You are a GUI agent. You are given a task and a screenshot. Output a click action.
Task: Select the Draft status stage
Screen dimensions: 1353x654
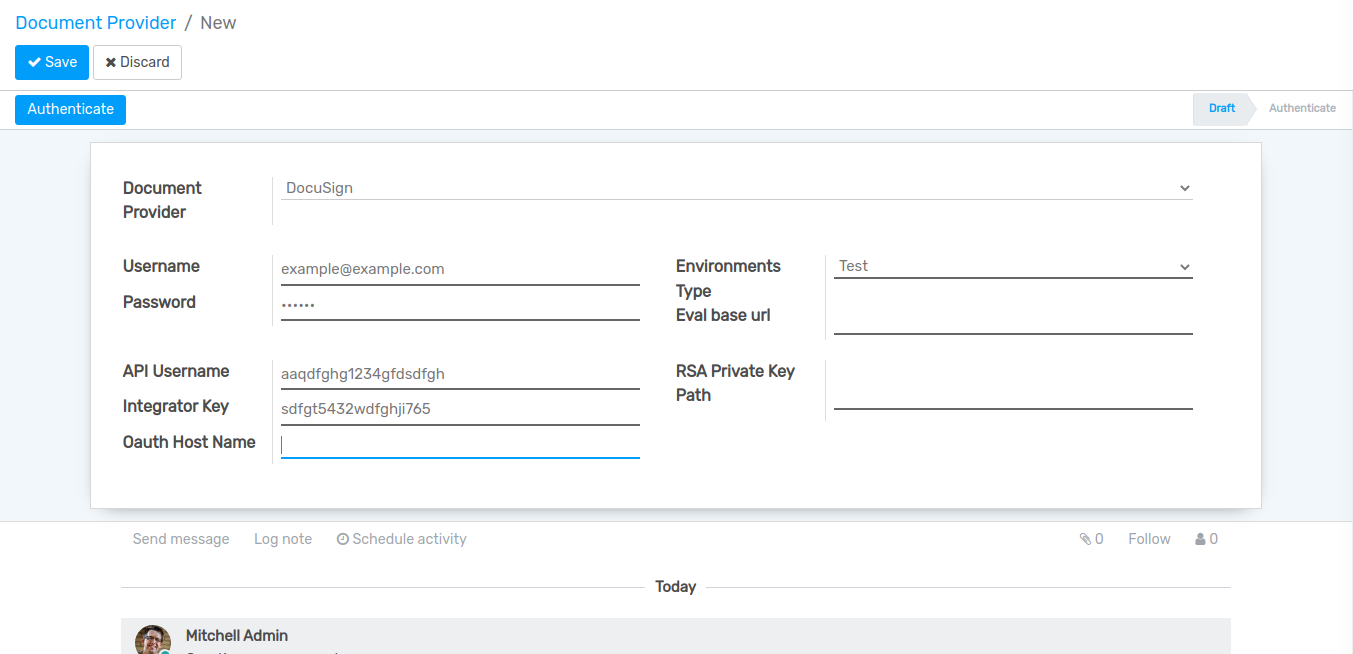1221,108
